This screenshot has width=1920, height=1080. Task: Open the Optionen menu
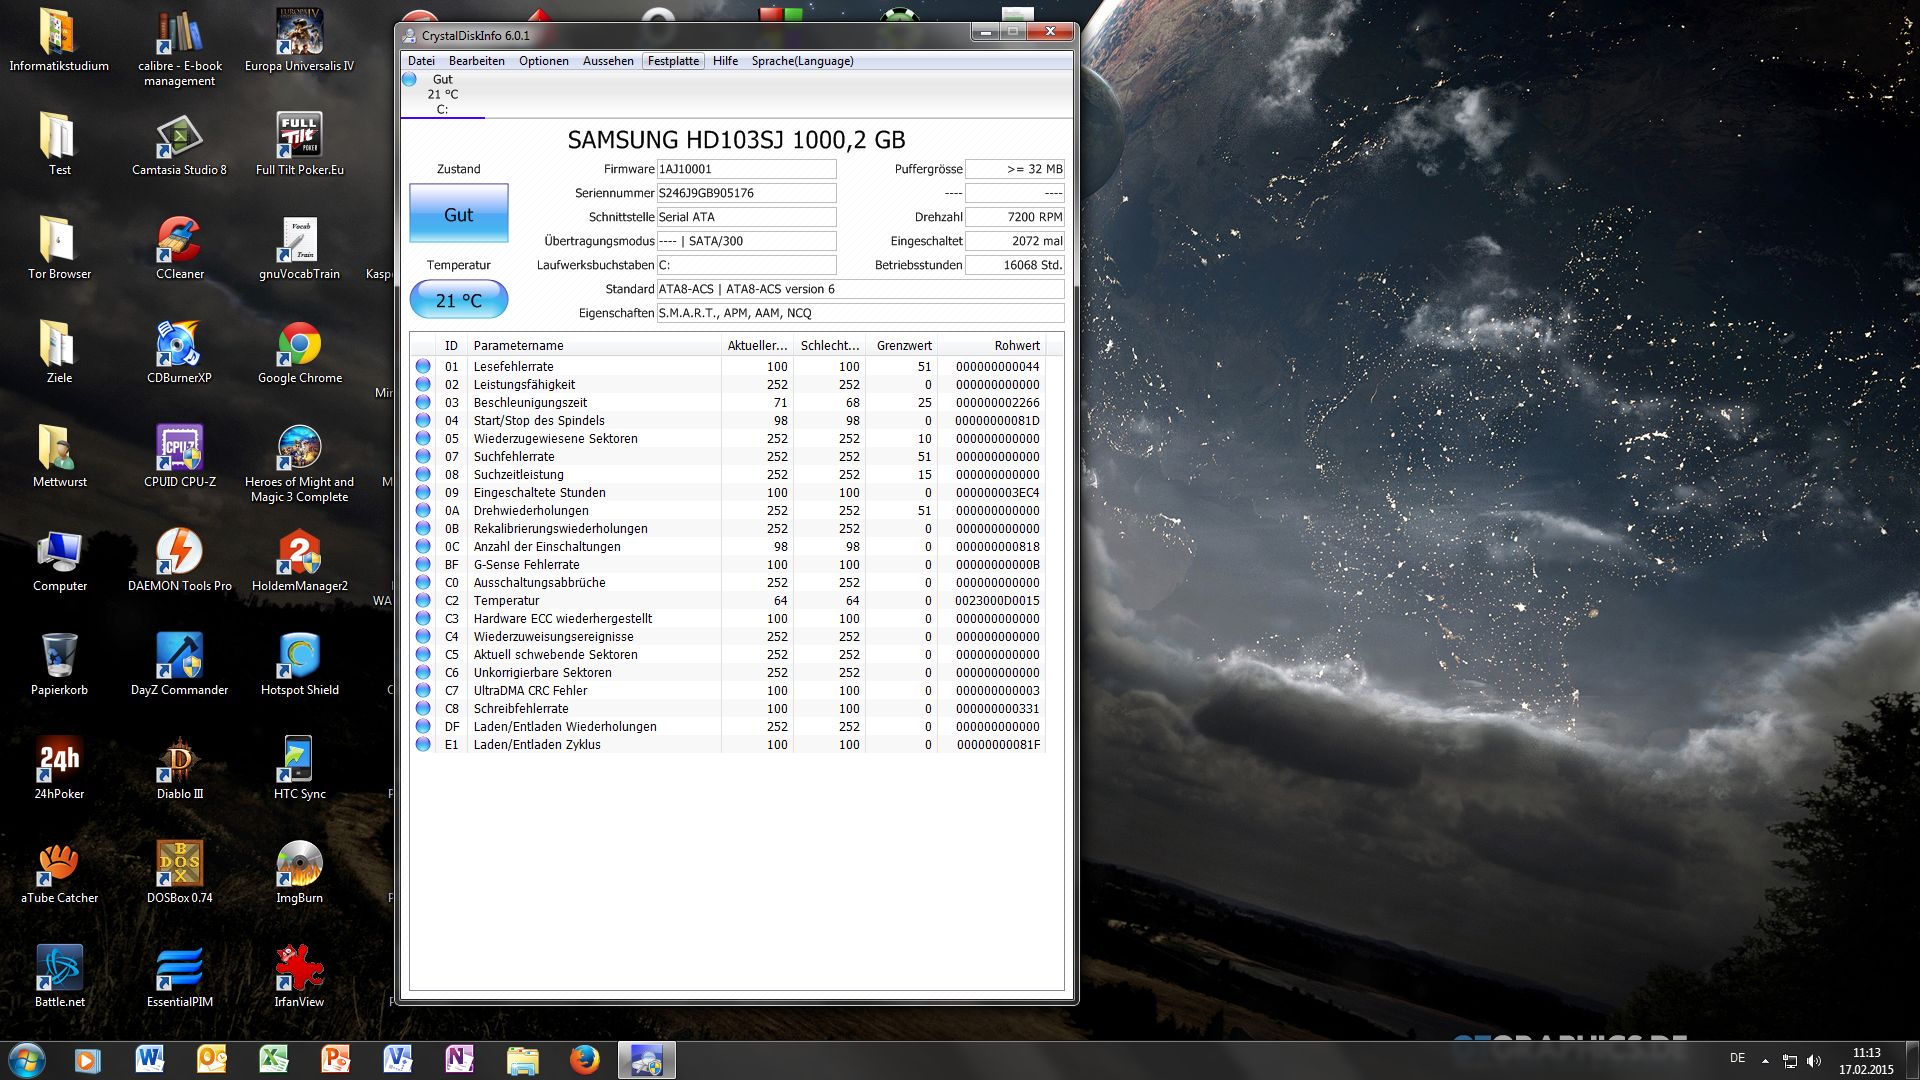[543, 61]
